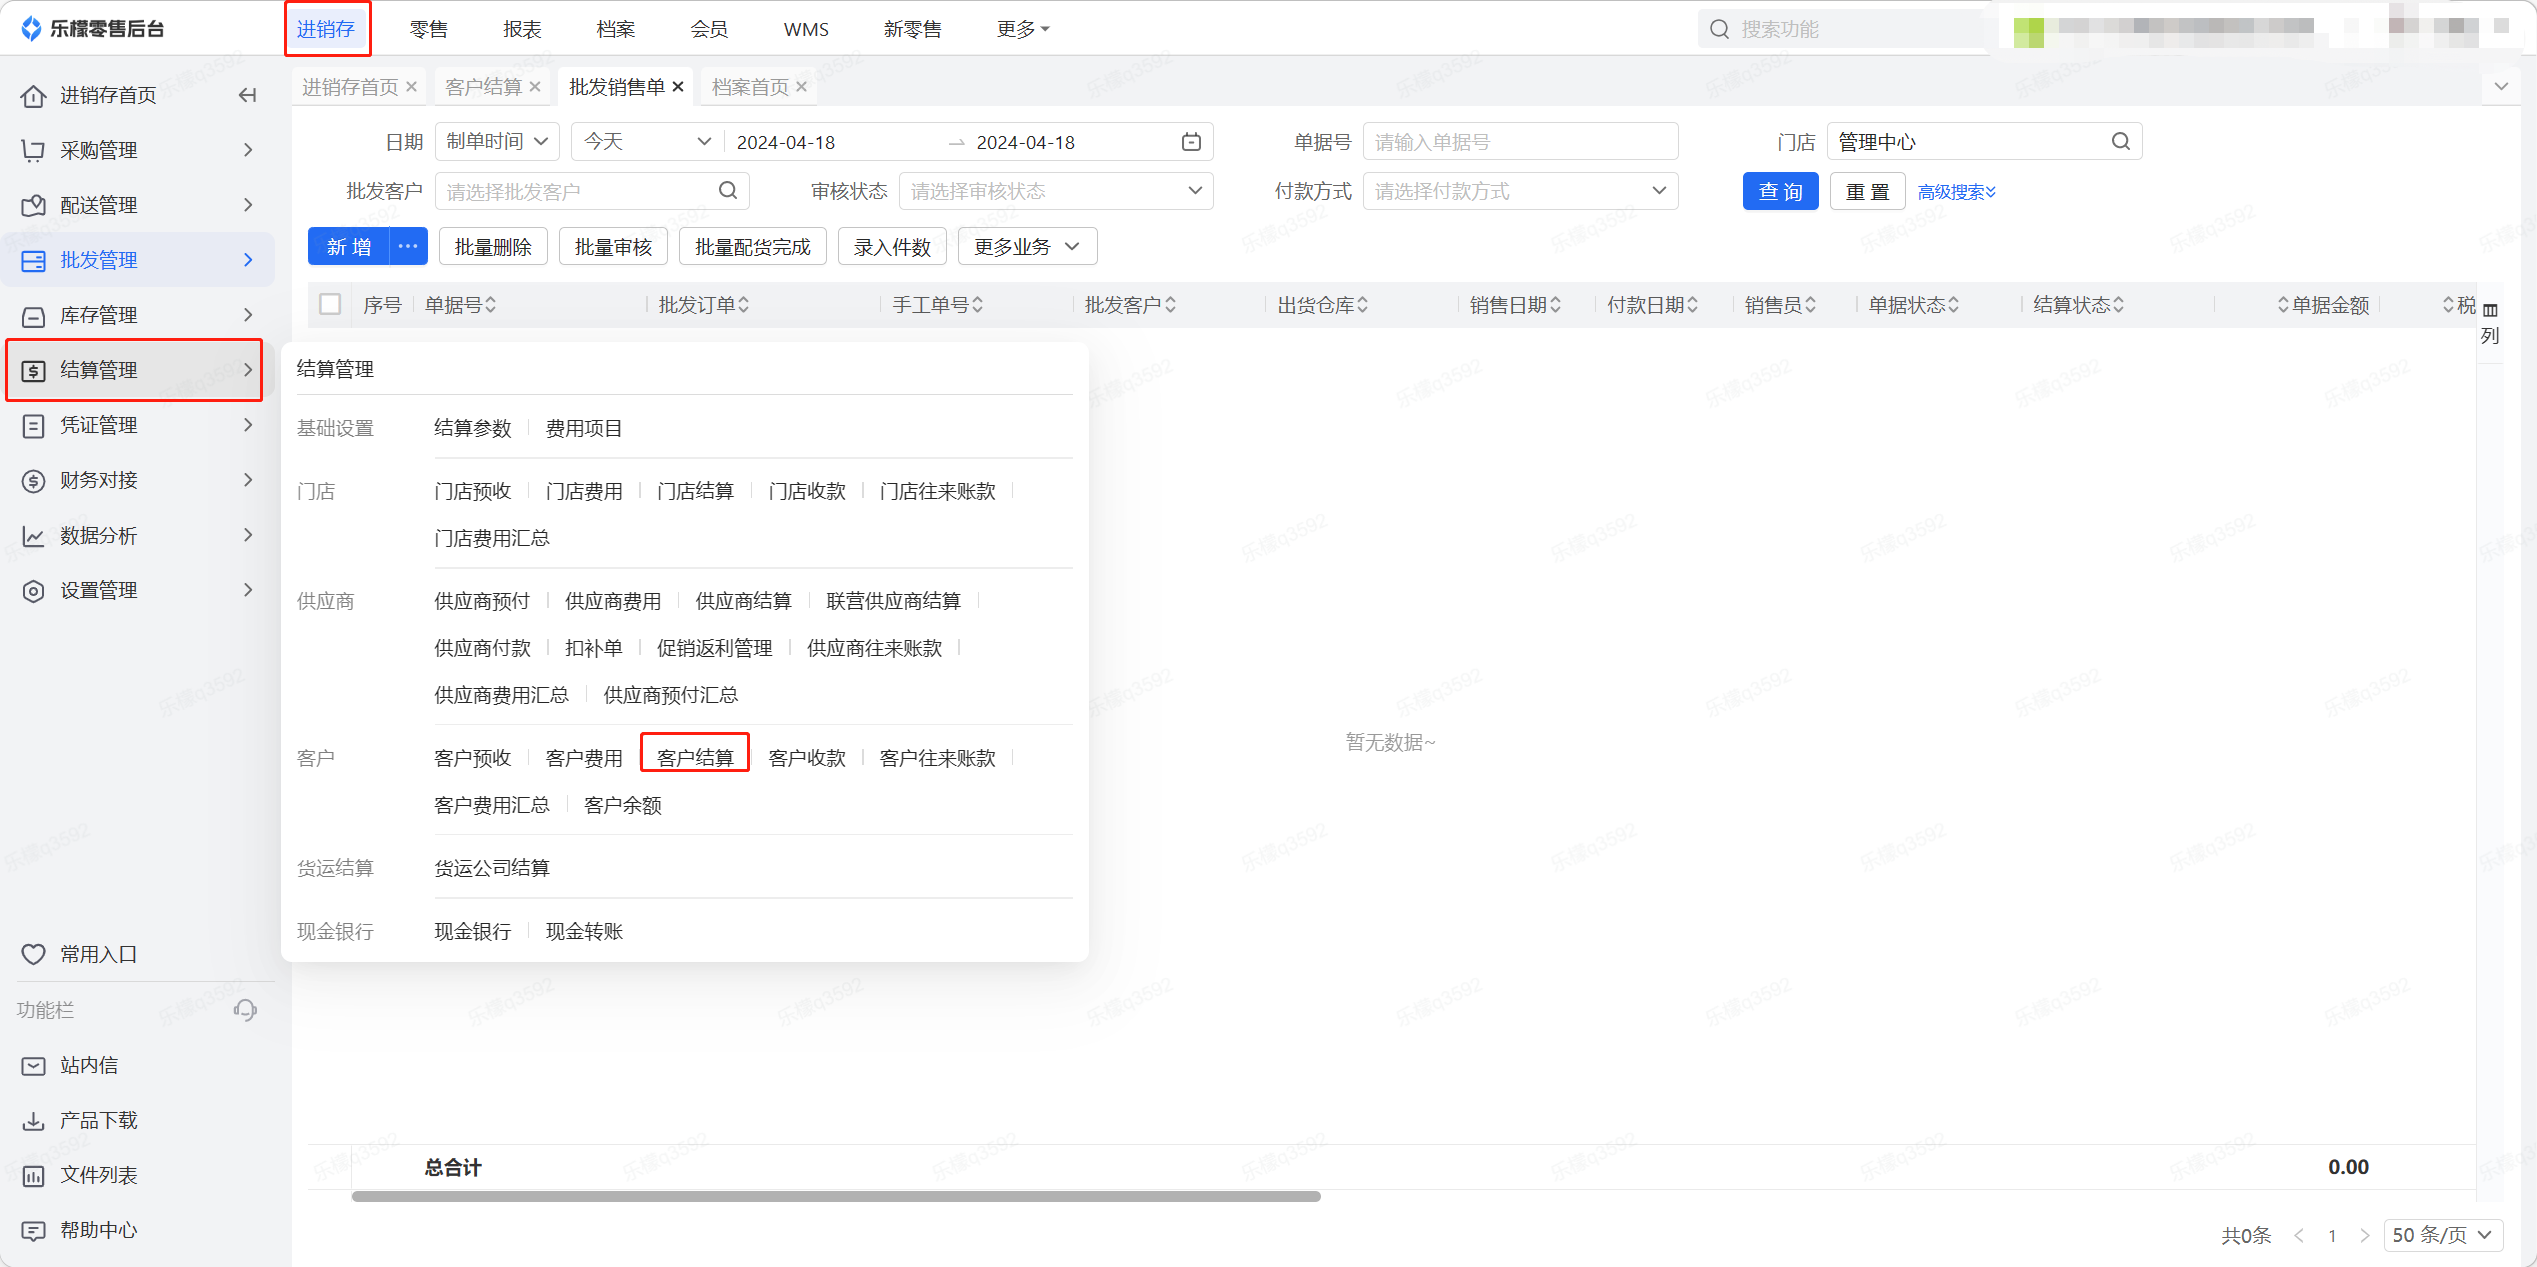Open the 50 条/页 page size dropdown
The width and height of the screenshot is (2537, 1267).
2442,1235
